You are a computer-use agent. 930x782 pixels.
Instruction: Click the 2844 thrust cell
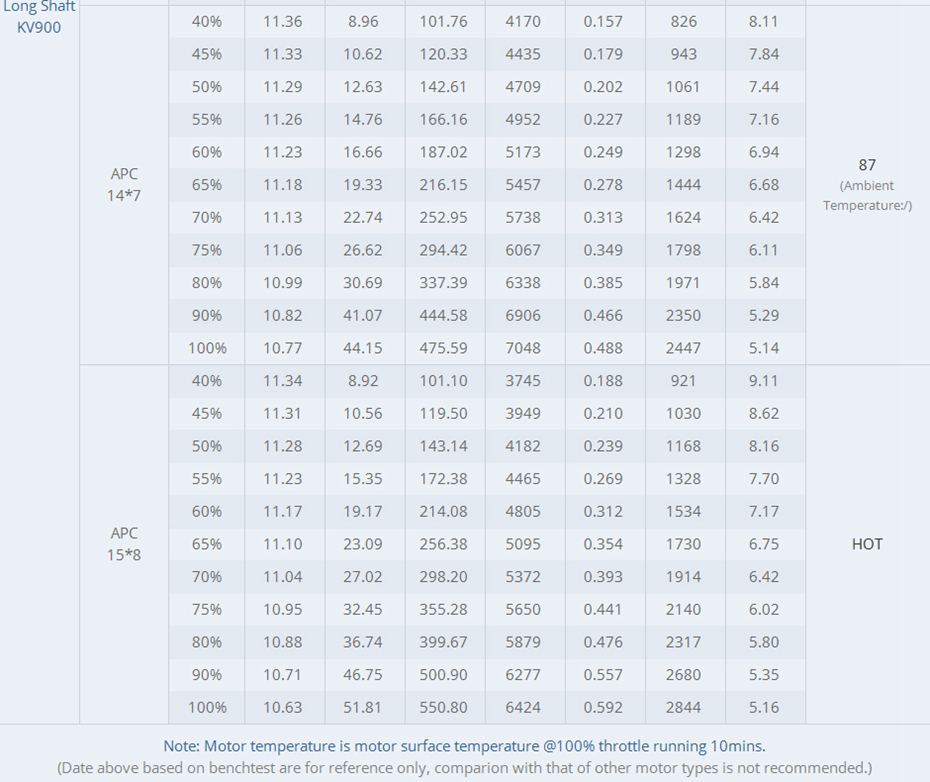coord(683,707)
